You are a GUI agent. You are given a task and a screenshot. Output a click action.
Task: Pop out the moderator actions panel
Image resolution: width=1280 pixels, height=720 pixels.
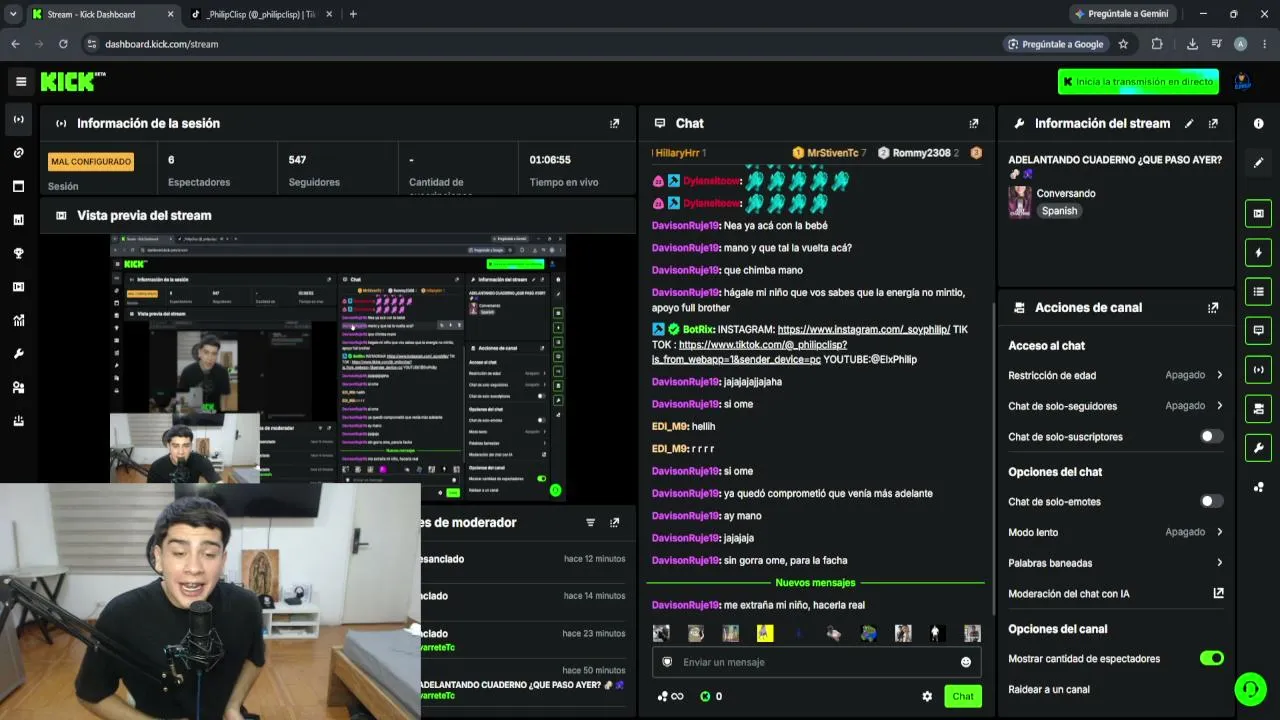coord(614,523)
